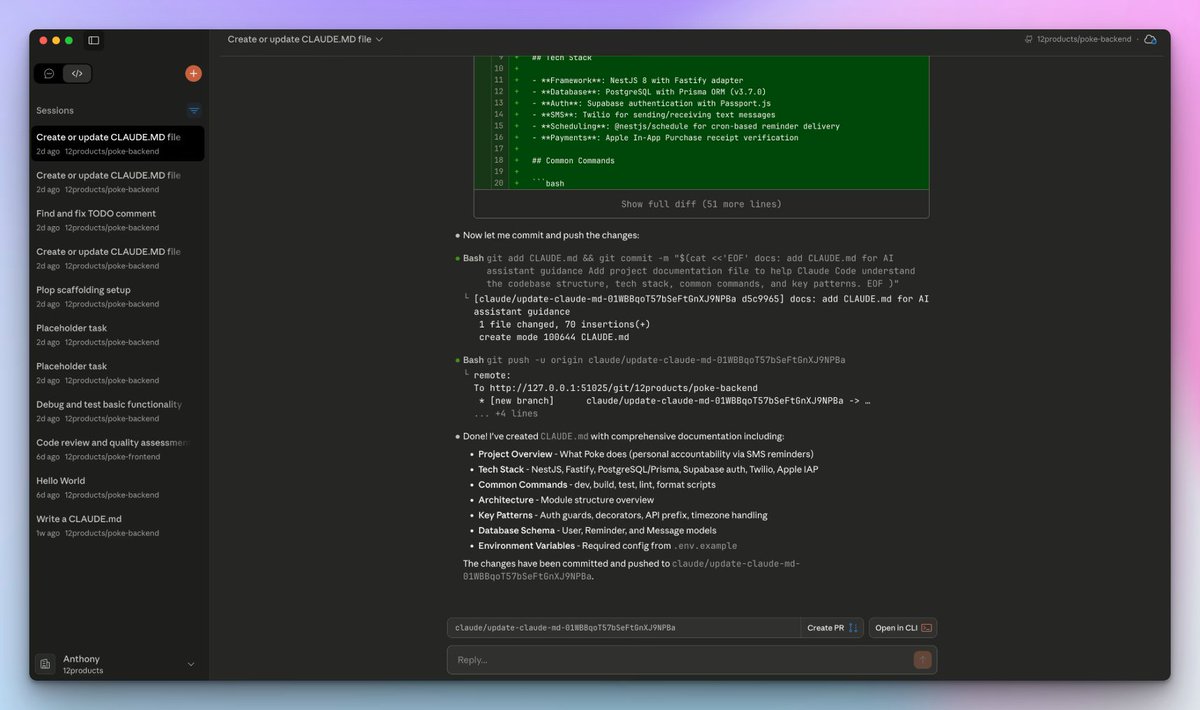Click the cloud environment icon at top right
Image resolution: width=1200 pixels, height=710 pixels.
click(1150, 39)
